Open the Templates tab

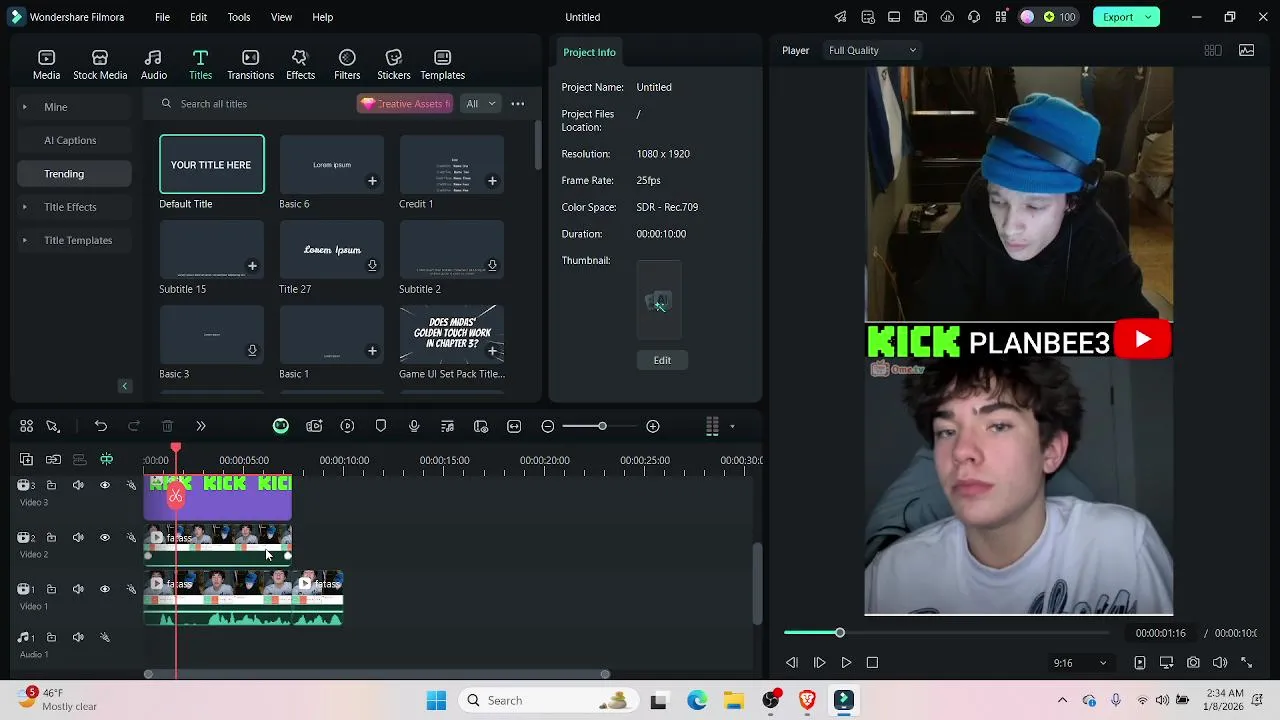coord(442,65)
